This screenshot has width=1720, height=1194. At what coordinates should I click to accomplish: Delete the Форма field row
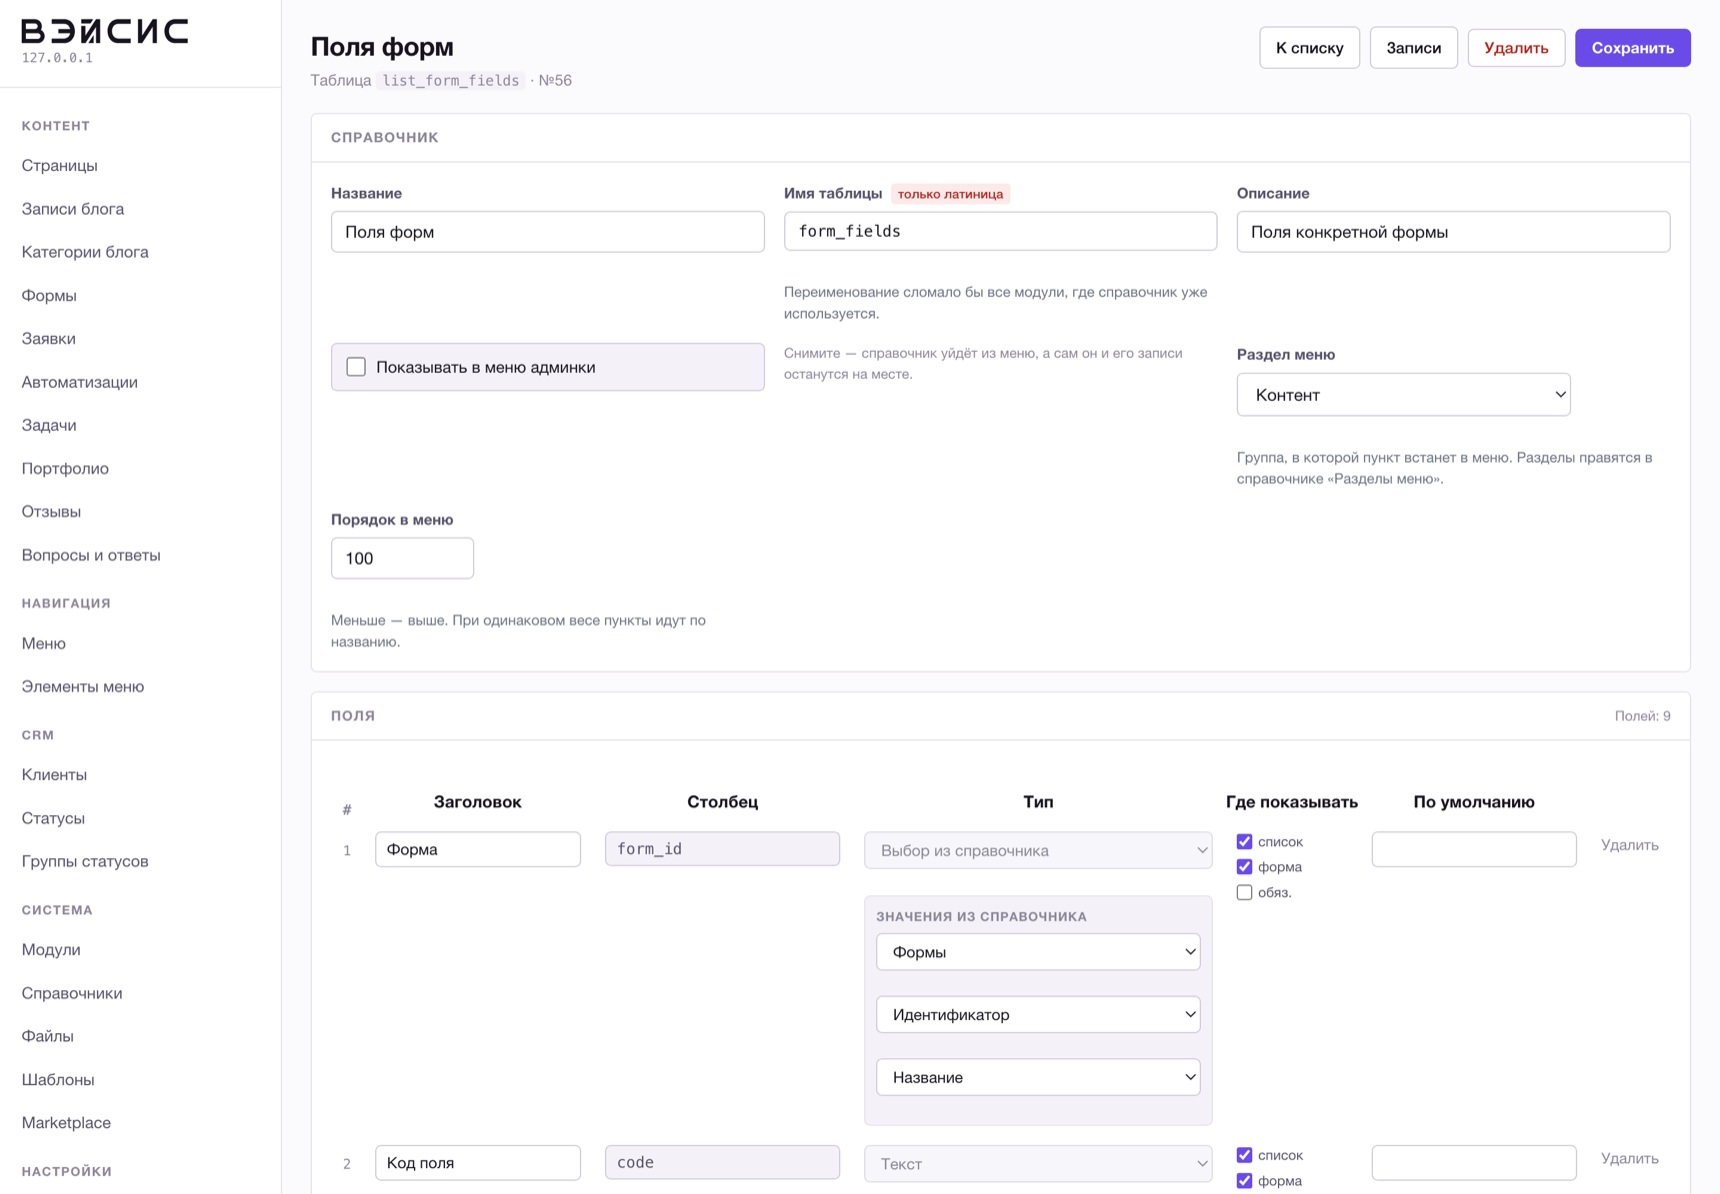pyautogui.click(x=1629, y=846)
